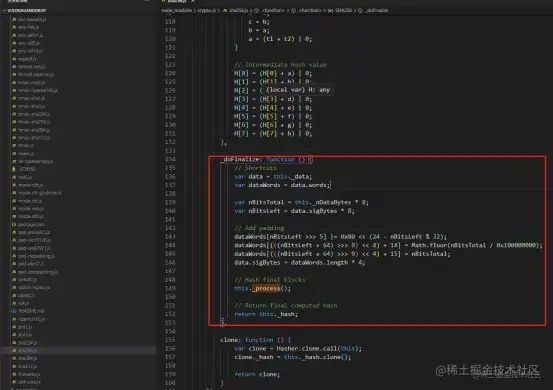
Task: Open pad-zeropadding.js in the file tree
Action: [38, 272]
